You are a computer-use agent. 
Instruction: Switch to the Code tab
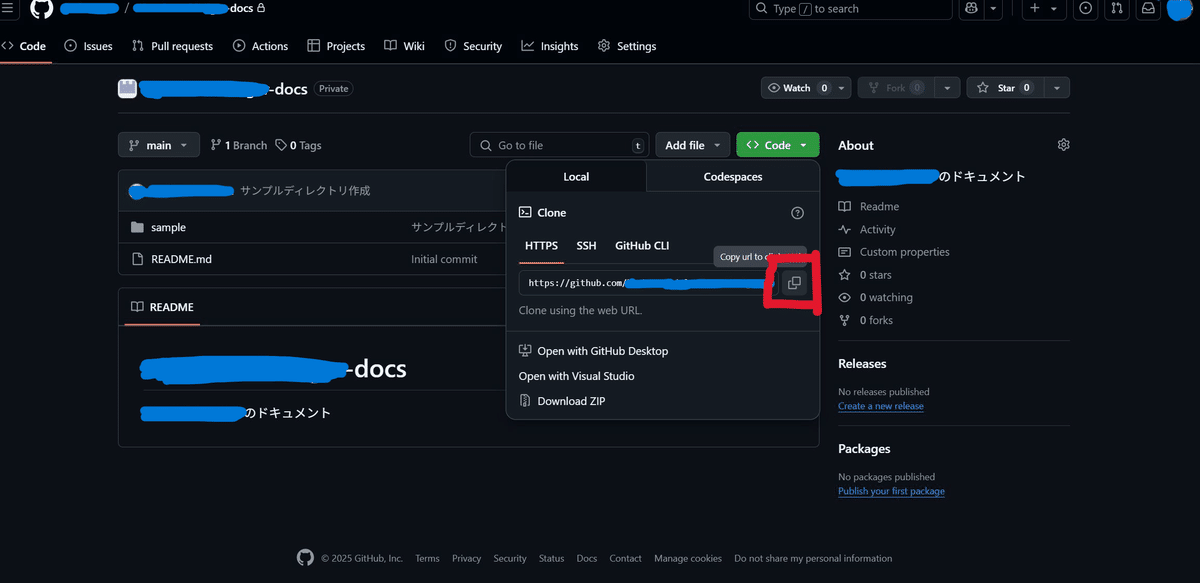point(24,46)
